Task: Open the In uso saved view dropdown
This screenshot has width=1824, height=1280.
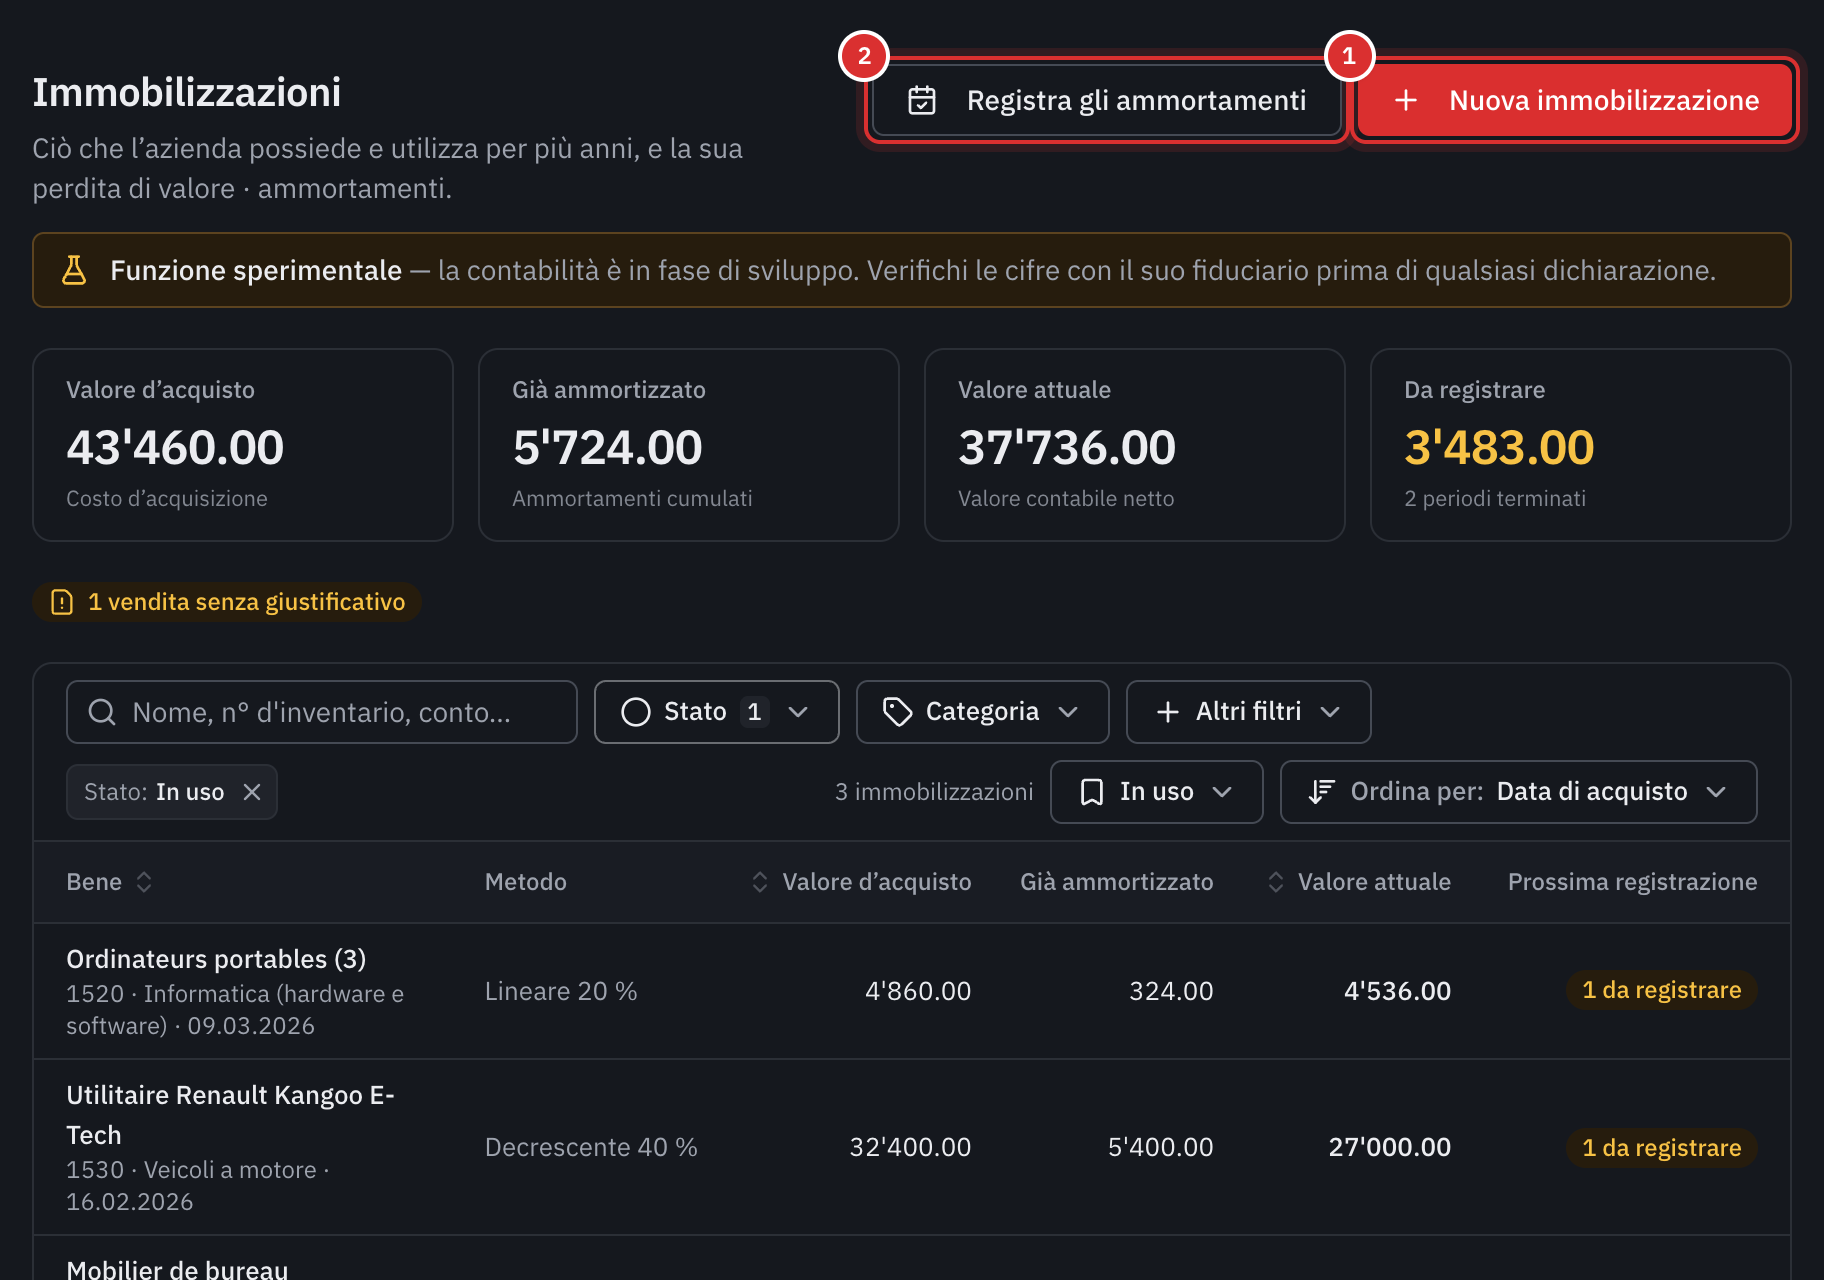Action: (x=1157, y=792)
